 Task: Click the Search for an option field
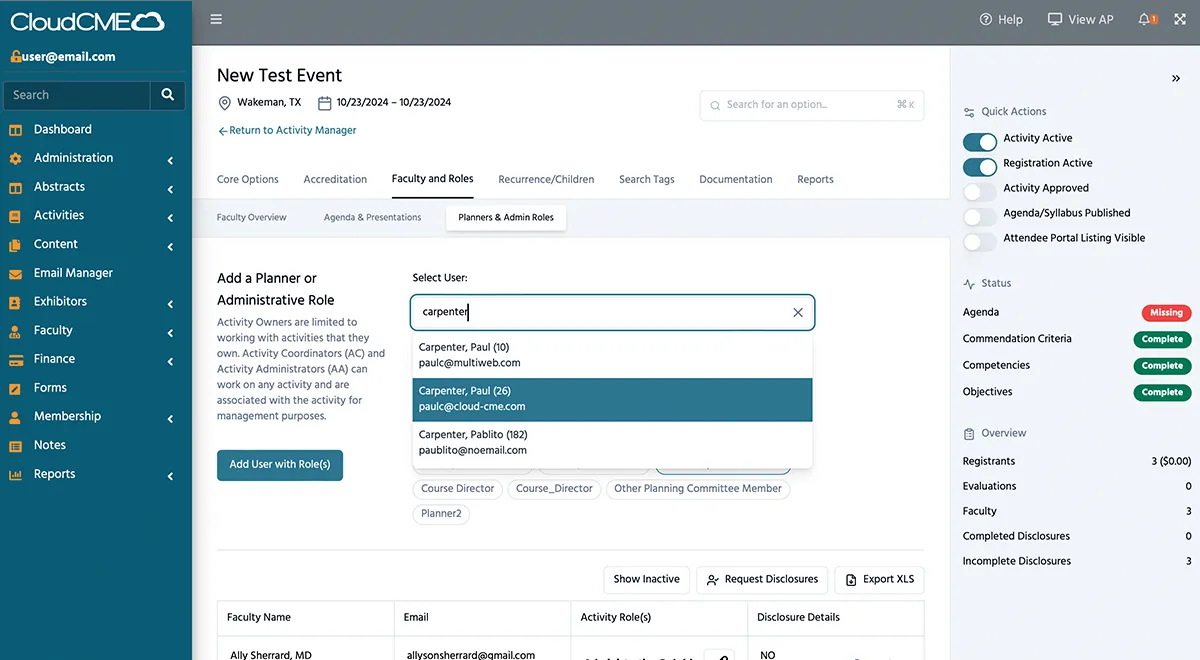coord(810,105)
